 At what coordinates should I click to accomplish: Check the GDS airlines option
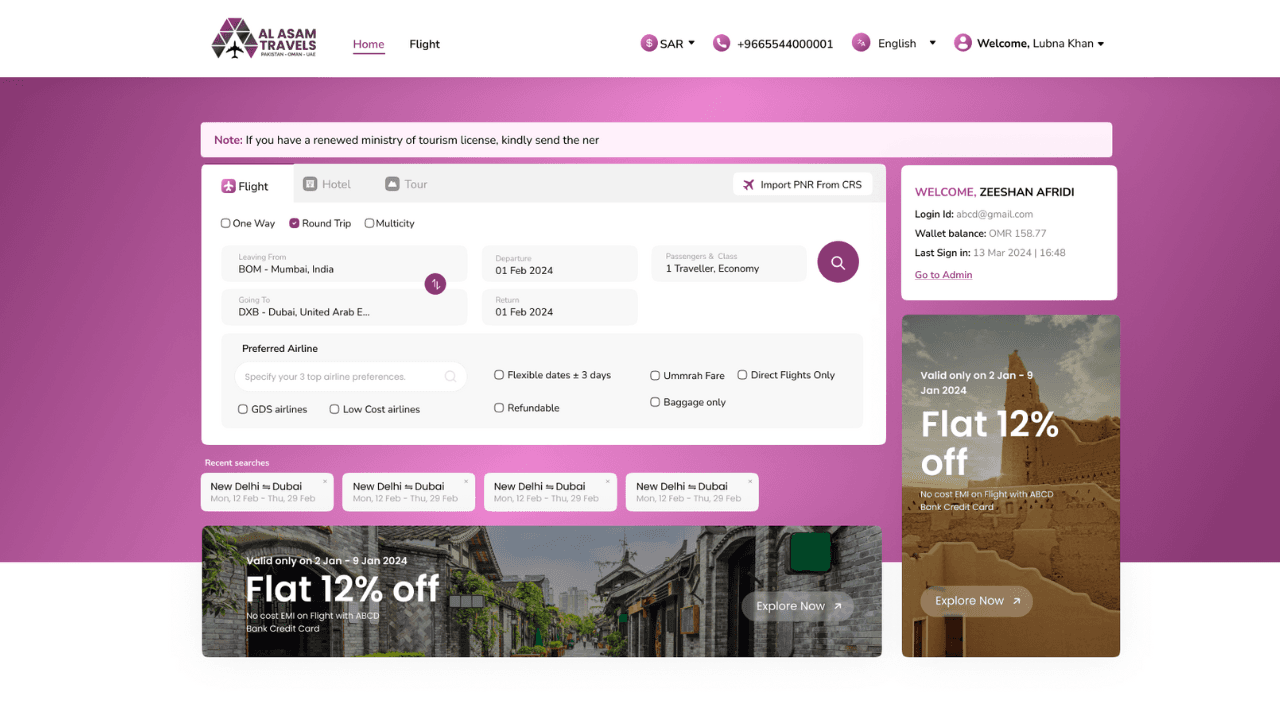pyautogui.click(x=272, y=409)
